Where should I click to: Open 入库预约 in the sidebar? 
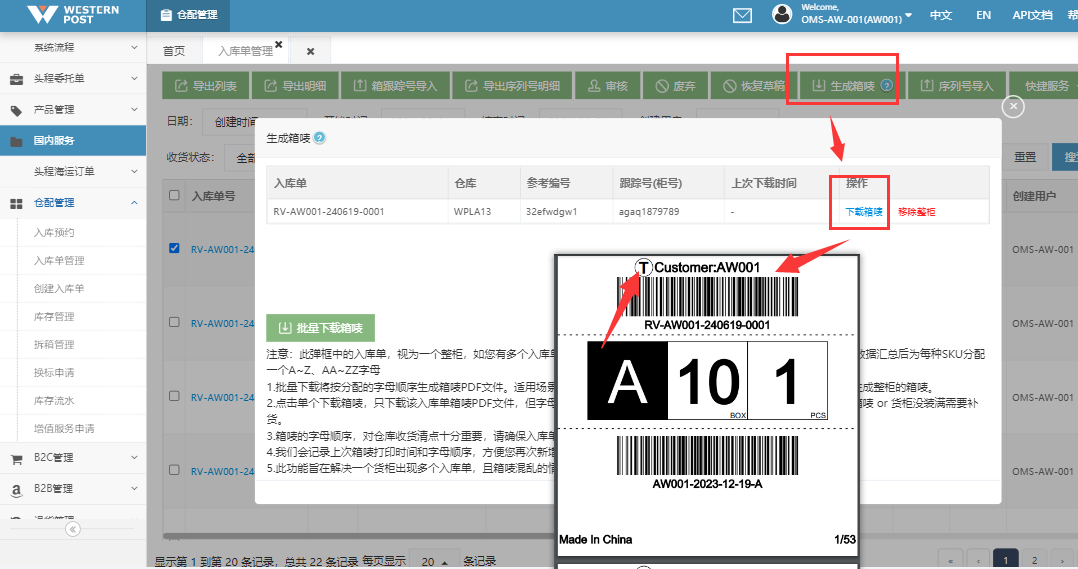tap(54, 232)
